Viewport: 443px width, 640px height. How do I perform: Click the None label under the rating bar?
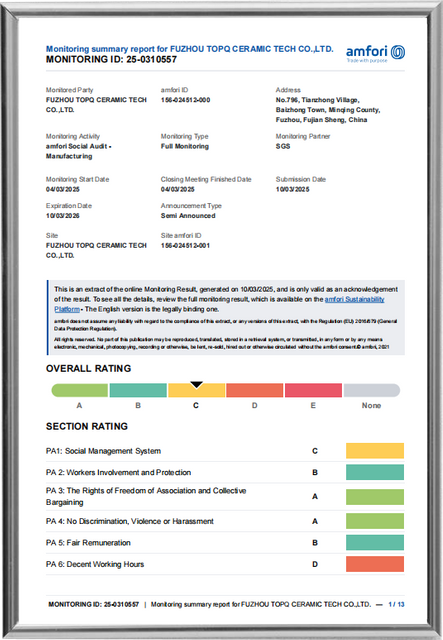pos(371,406)
